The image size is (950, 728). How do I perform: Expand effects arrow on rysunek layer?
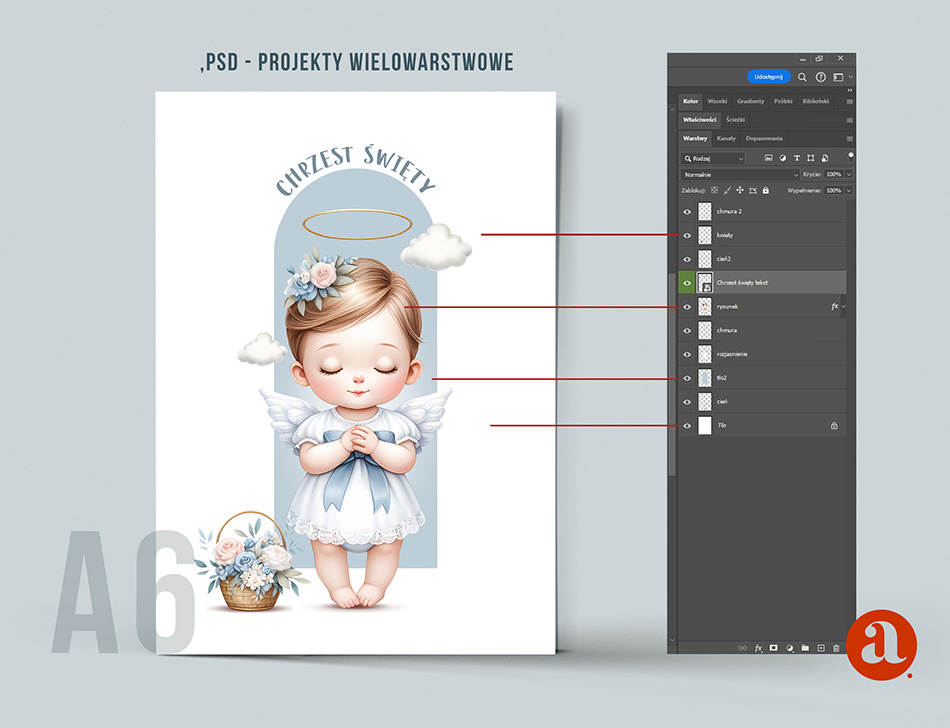[844, 306]
